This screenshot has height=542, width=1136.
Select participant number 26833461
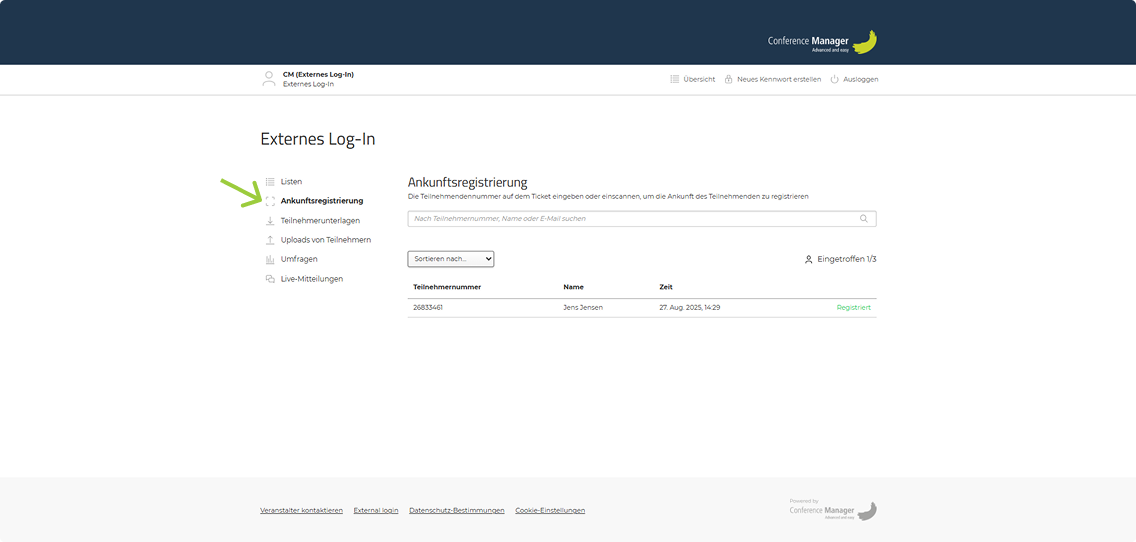(x=428, y=307)
